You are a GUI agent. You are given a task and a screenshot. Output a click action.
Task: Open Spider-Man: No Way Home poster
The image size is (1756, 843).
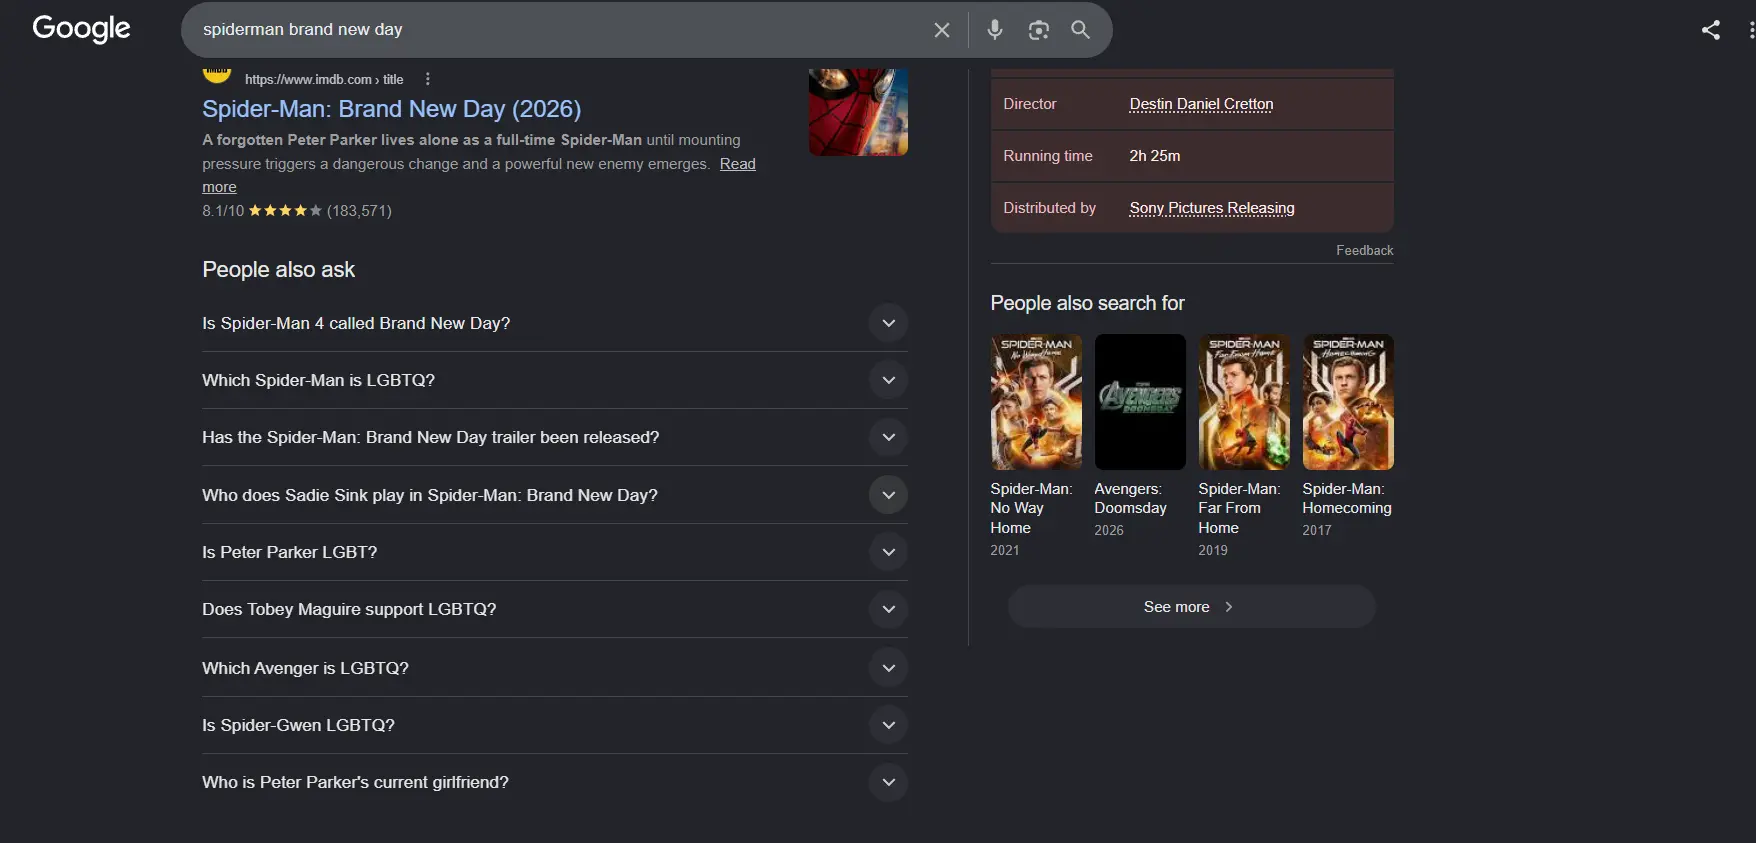(x=1036, y=402)
